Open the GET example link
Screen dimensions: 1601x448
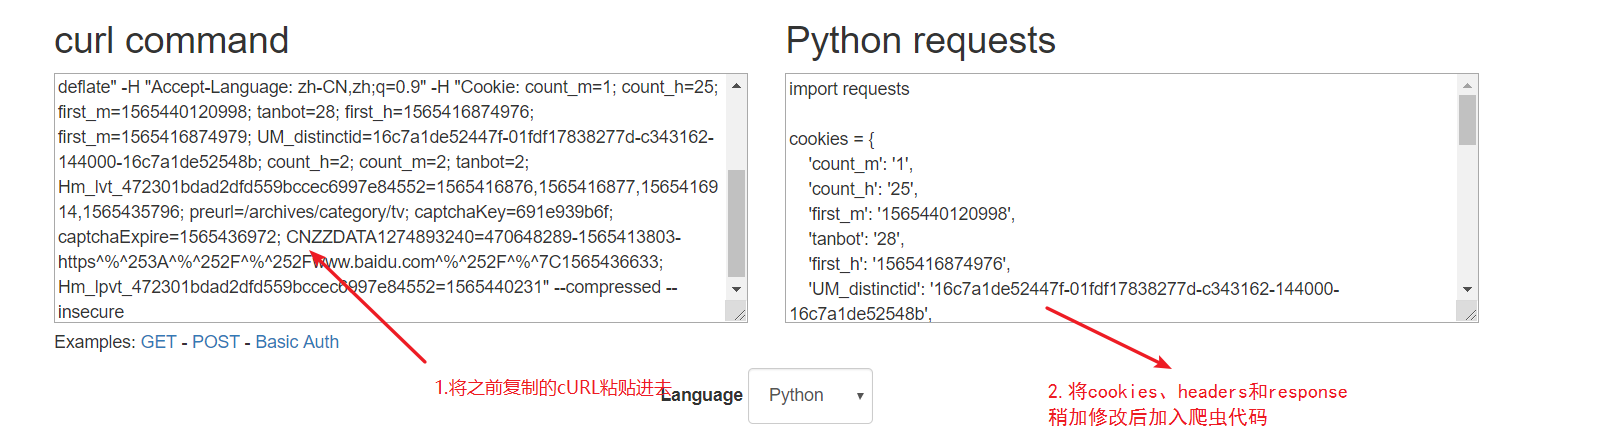coord(158,342)
